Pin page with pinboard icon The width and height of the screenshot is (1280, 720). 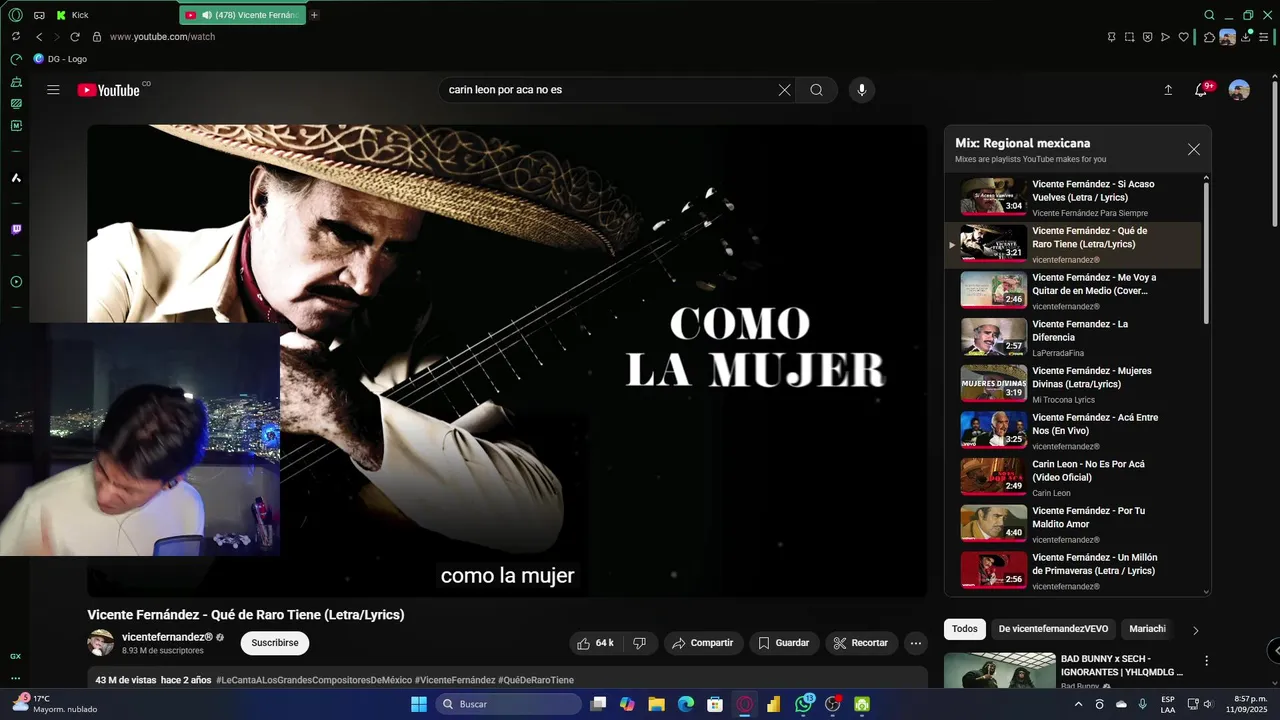point(1111,37)
